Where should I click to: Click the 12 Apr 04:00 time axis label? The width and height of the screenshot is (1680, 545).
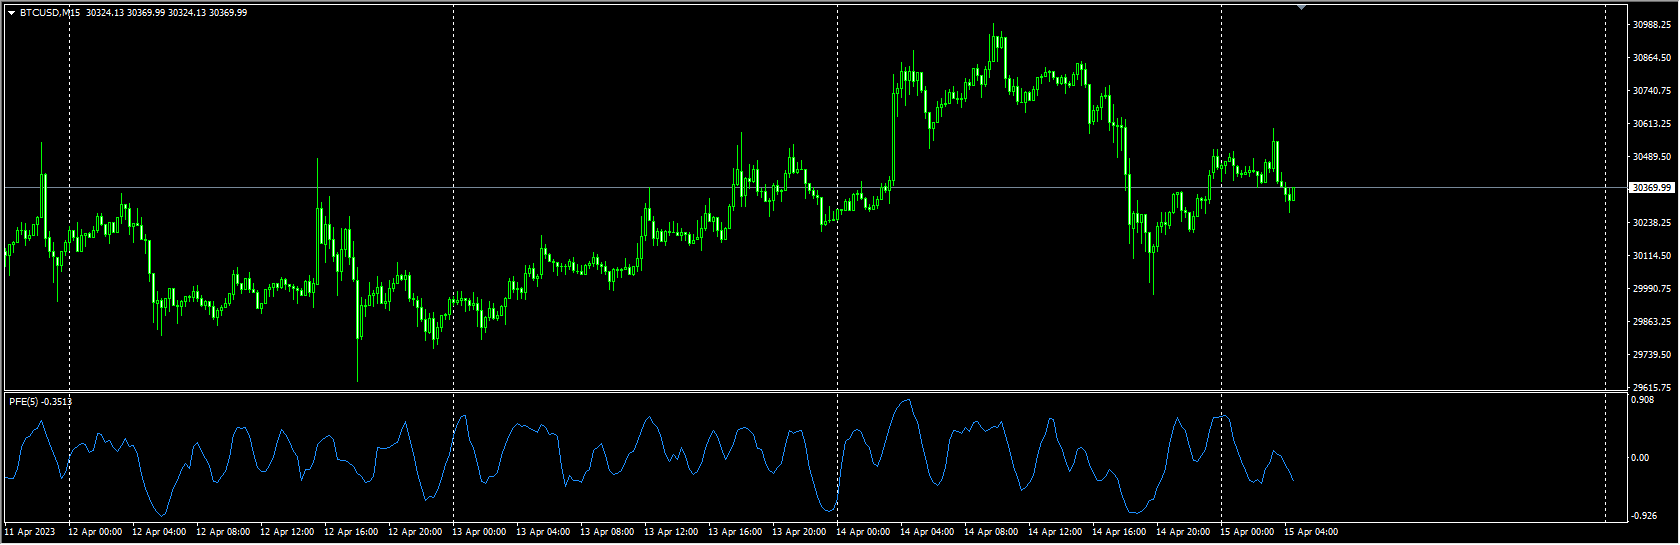tap(159, 532)
